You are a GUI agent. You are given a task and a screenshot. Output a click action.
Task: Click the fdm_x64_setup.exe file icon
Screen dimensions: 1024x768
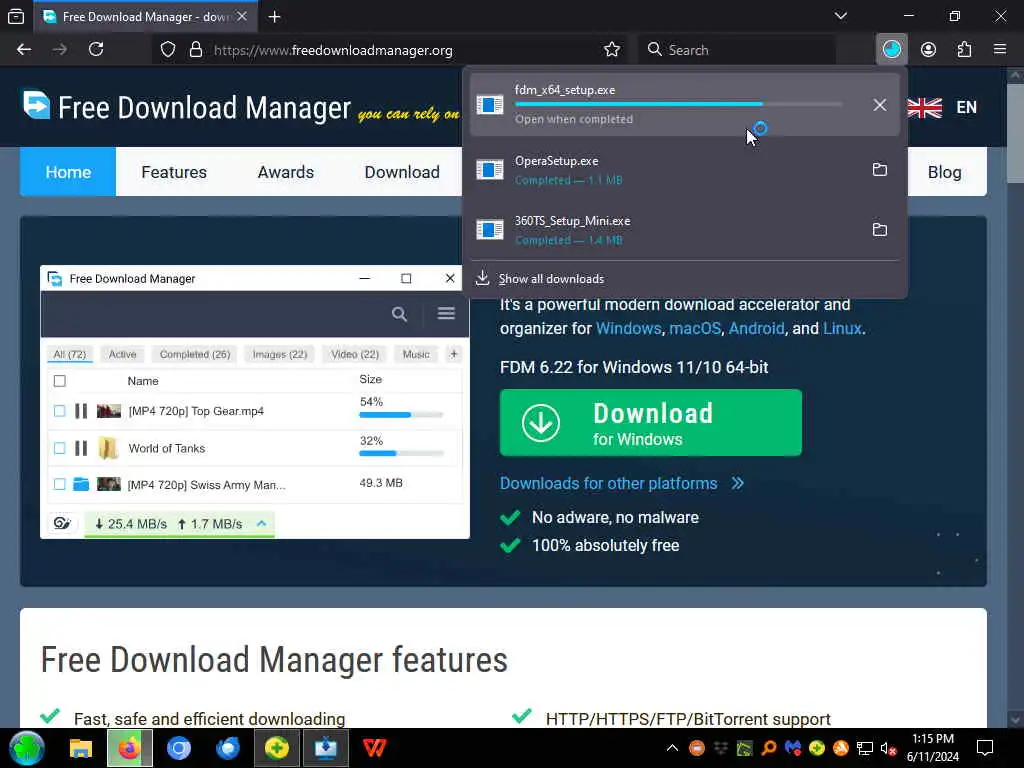pyautogui.click(x=490, y=104)
